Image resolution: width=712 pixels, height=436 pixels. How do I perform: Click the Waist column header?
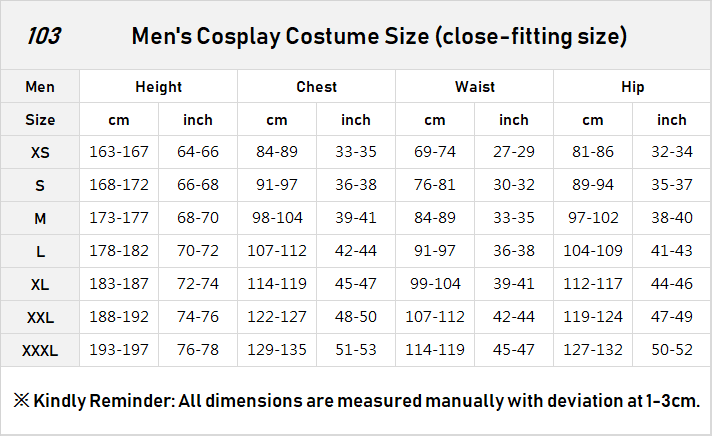[474, 87]
